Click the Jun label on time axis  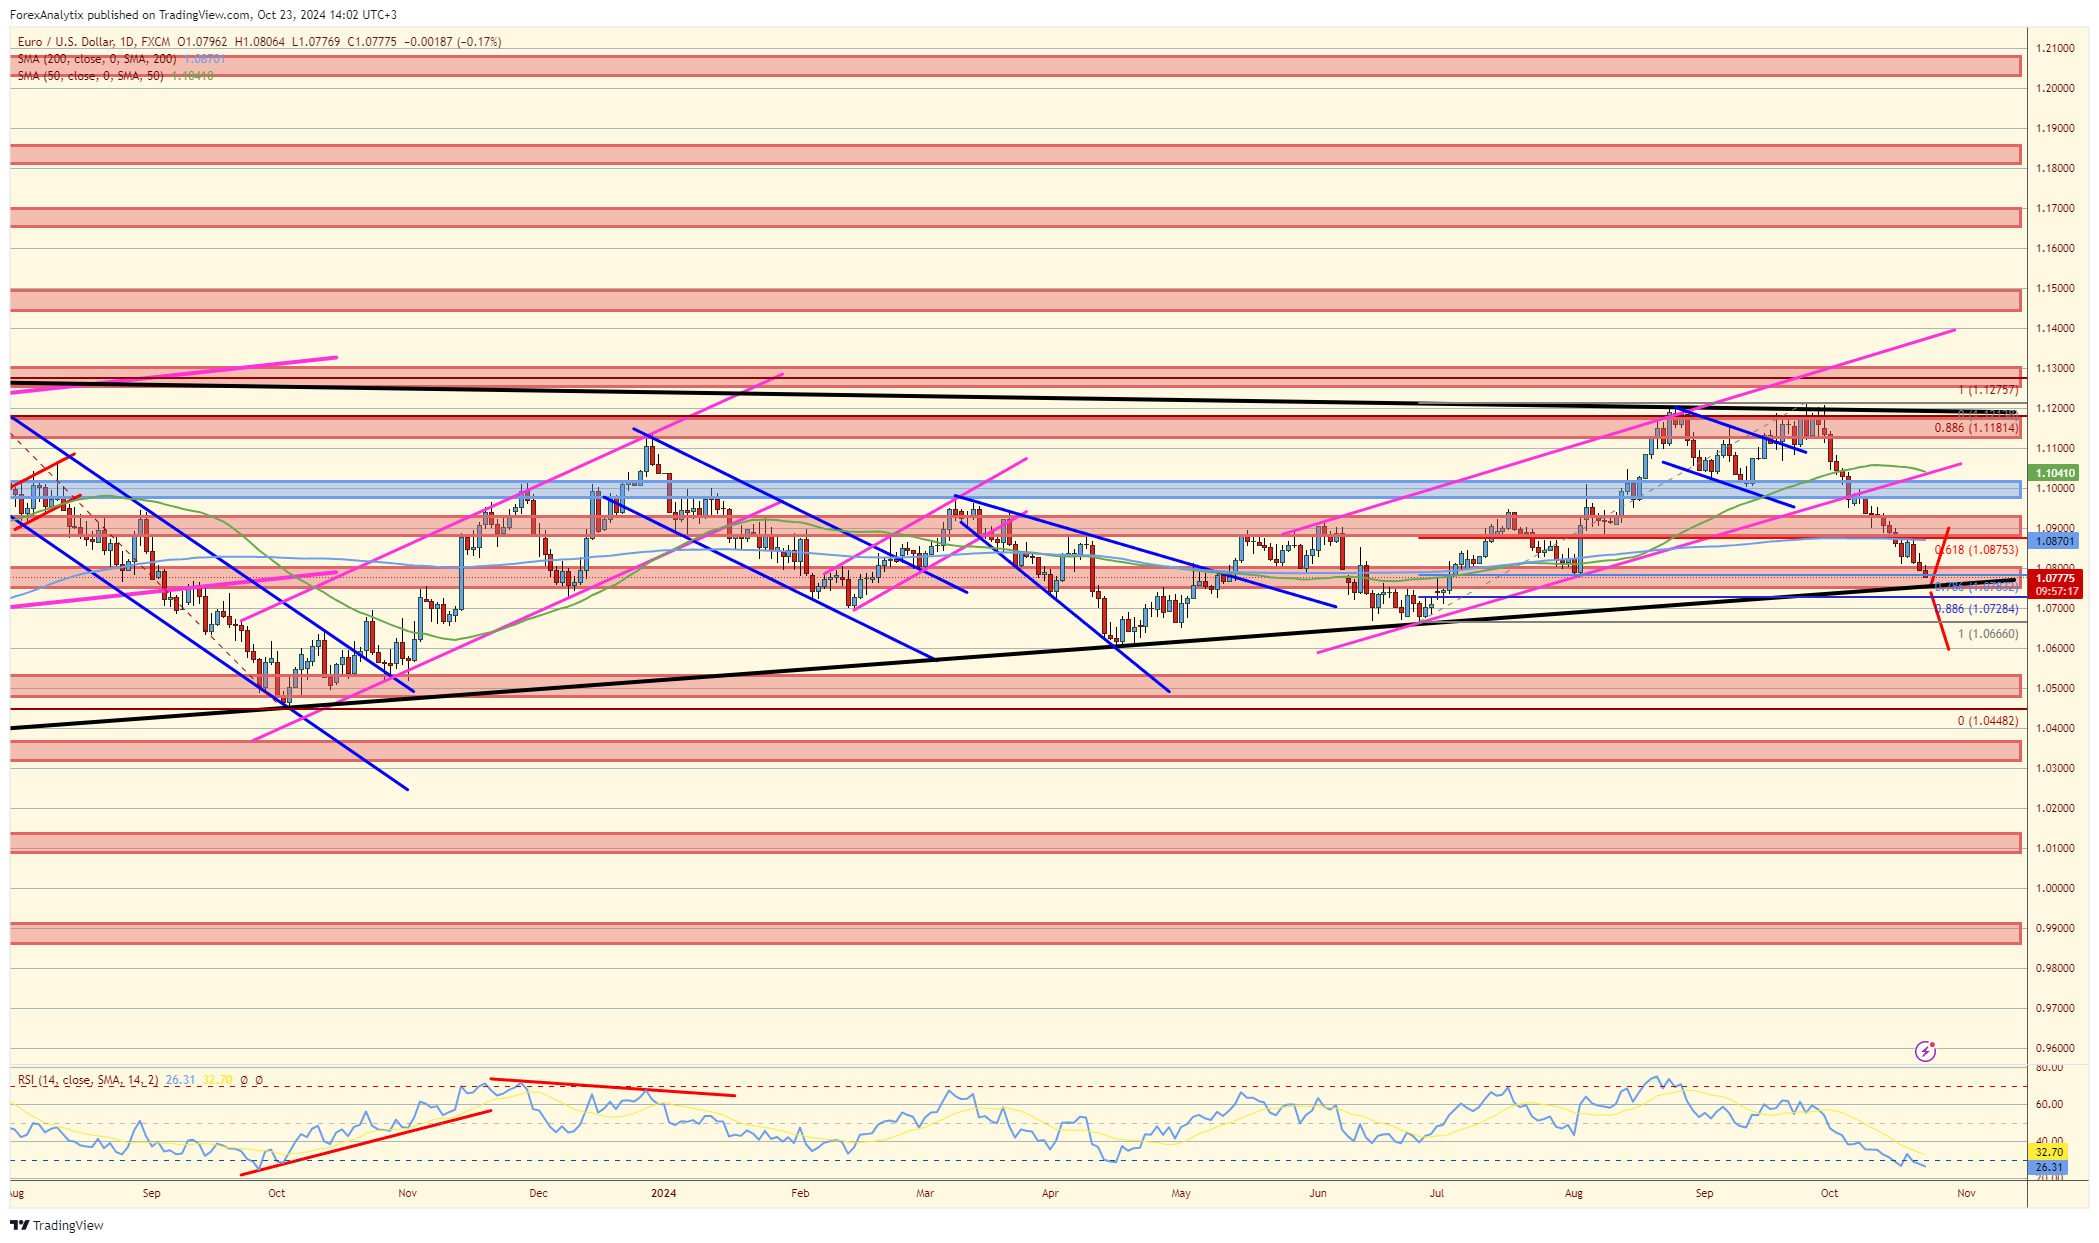(1318, 1193)
